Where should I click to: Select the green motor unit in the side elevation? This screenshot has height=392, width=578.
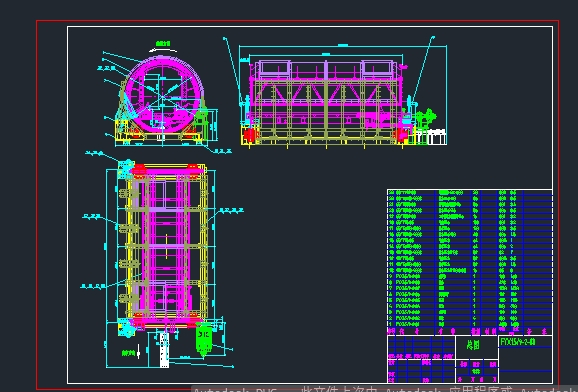point(425,118)
